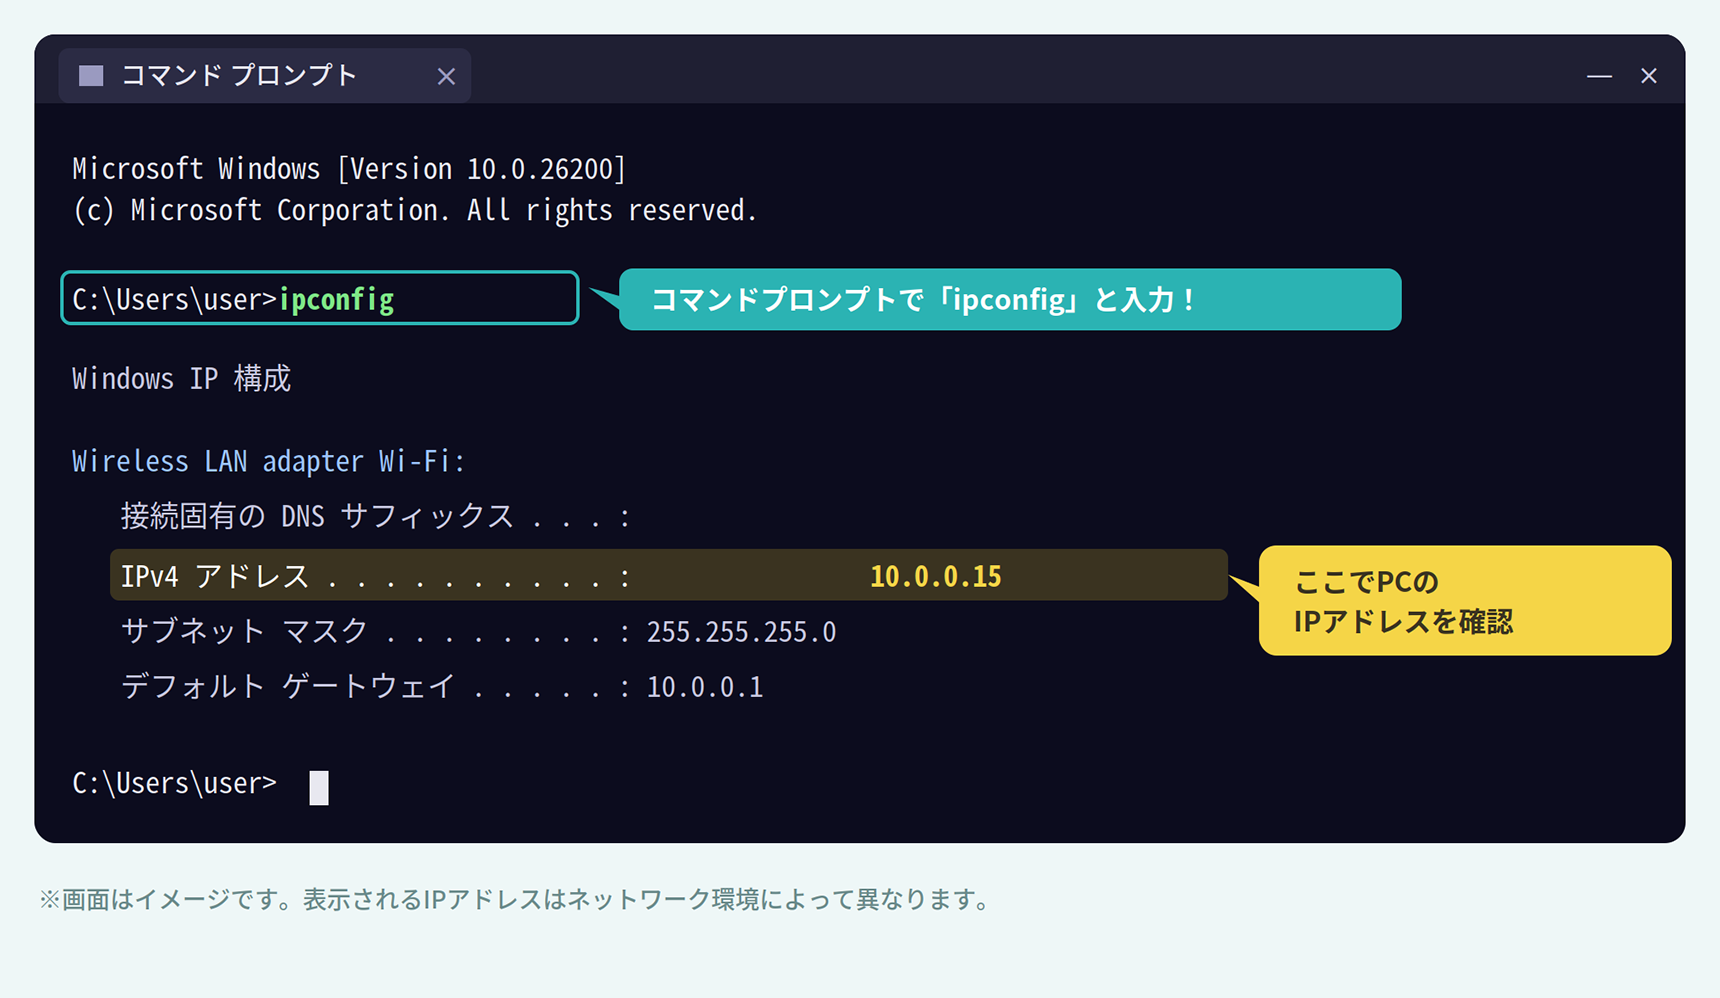
Task: Click the デフォルト ゲートウェイ label
Action: 288,686
